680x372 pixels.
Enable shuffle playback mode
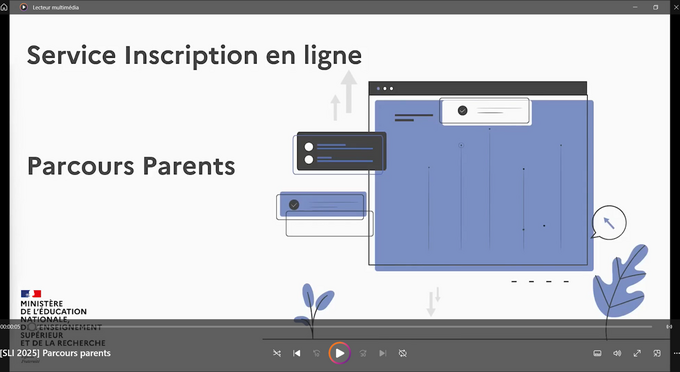click(277, 353)
